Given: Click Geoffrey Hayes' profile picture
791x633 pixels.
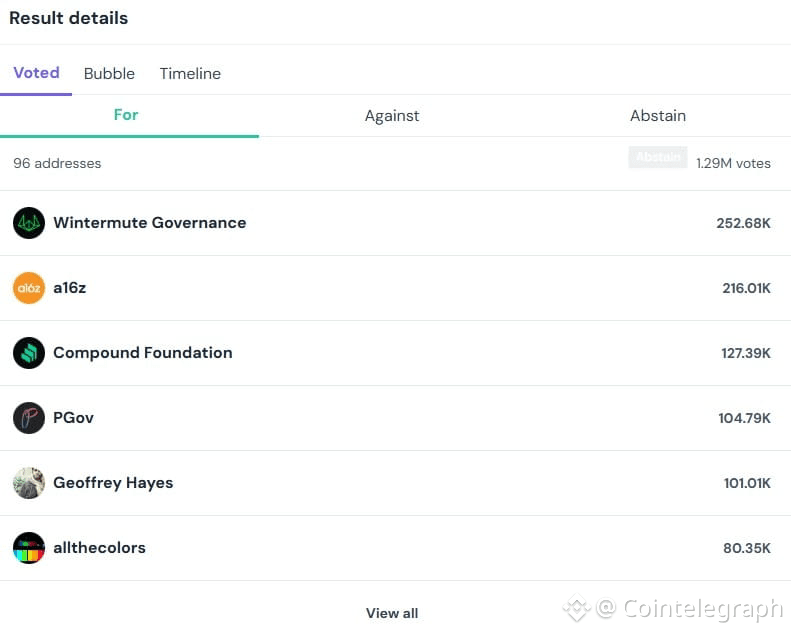Looking at the screenshot, I should coord(29,483).
